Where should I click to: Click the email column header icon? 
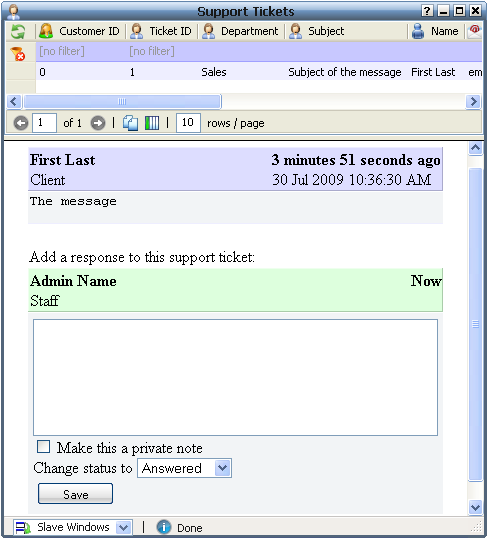475,31
